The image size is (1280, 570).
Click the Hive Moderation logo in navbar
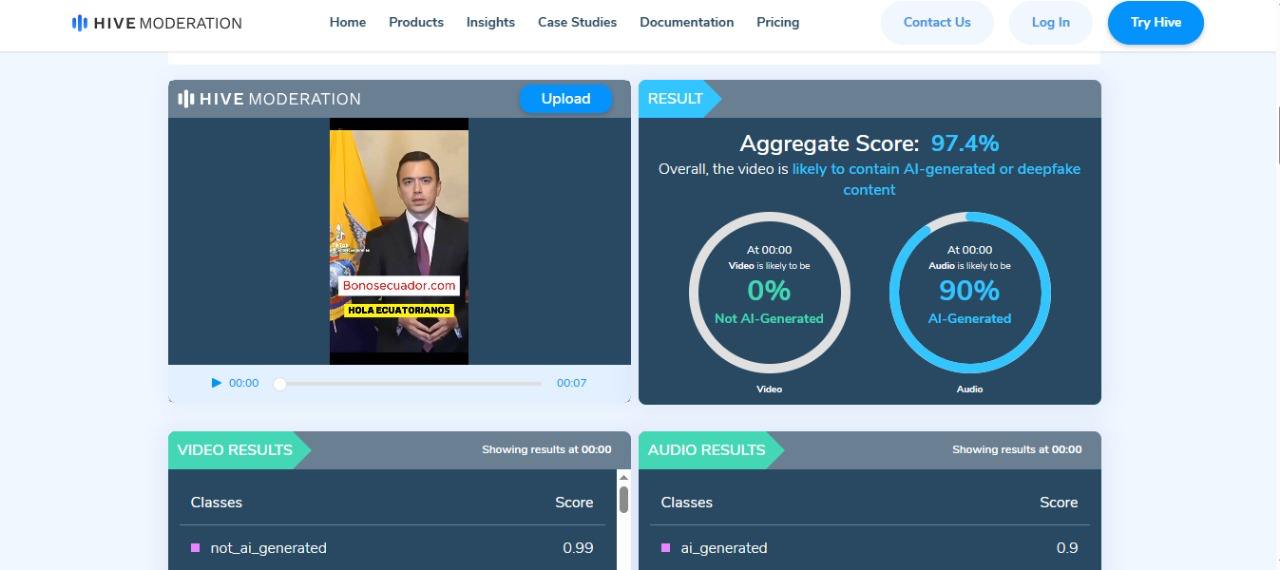click(x=157, y=23)
